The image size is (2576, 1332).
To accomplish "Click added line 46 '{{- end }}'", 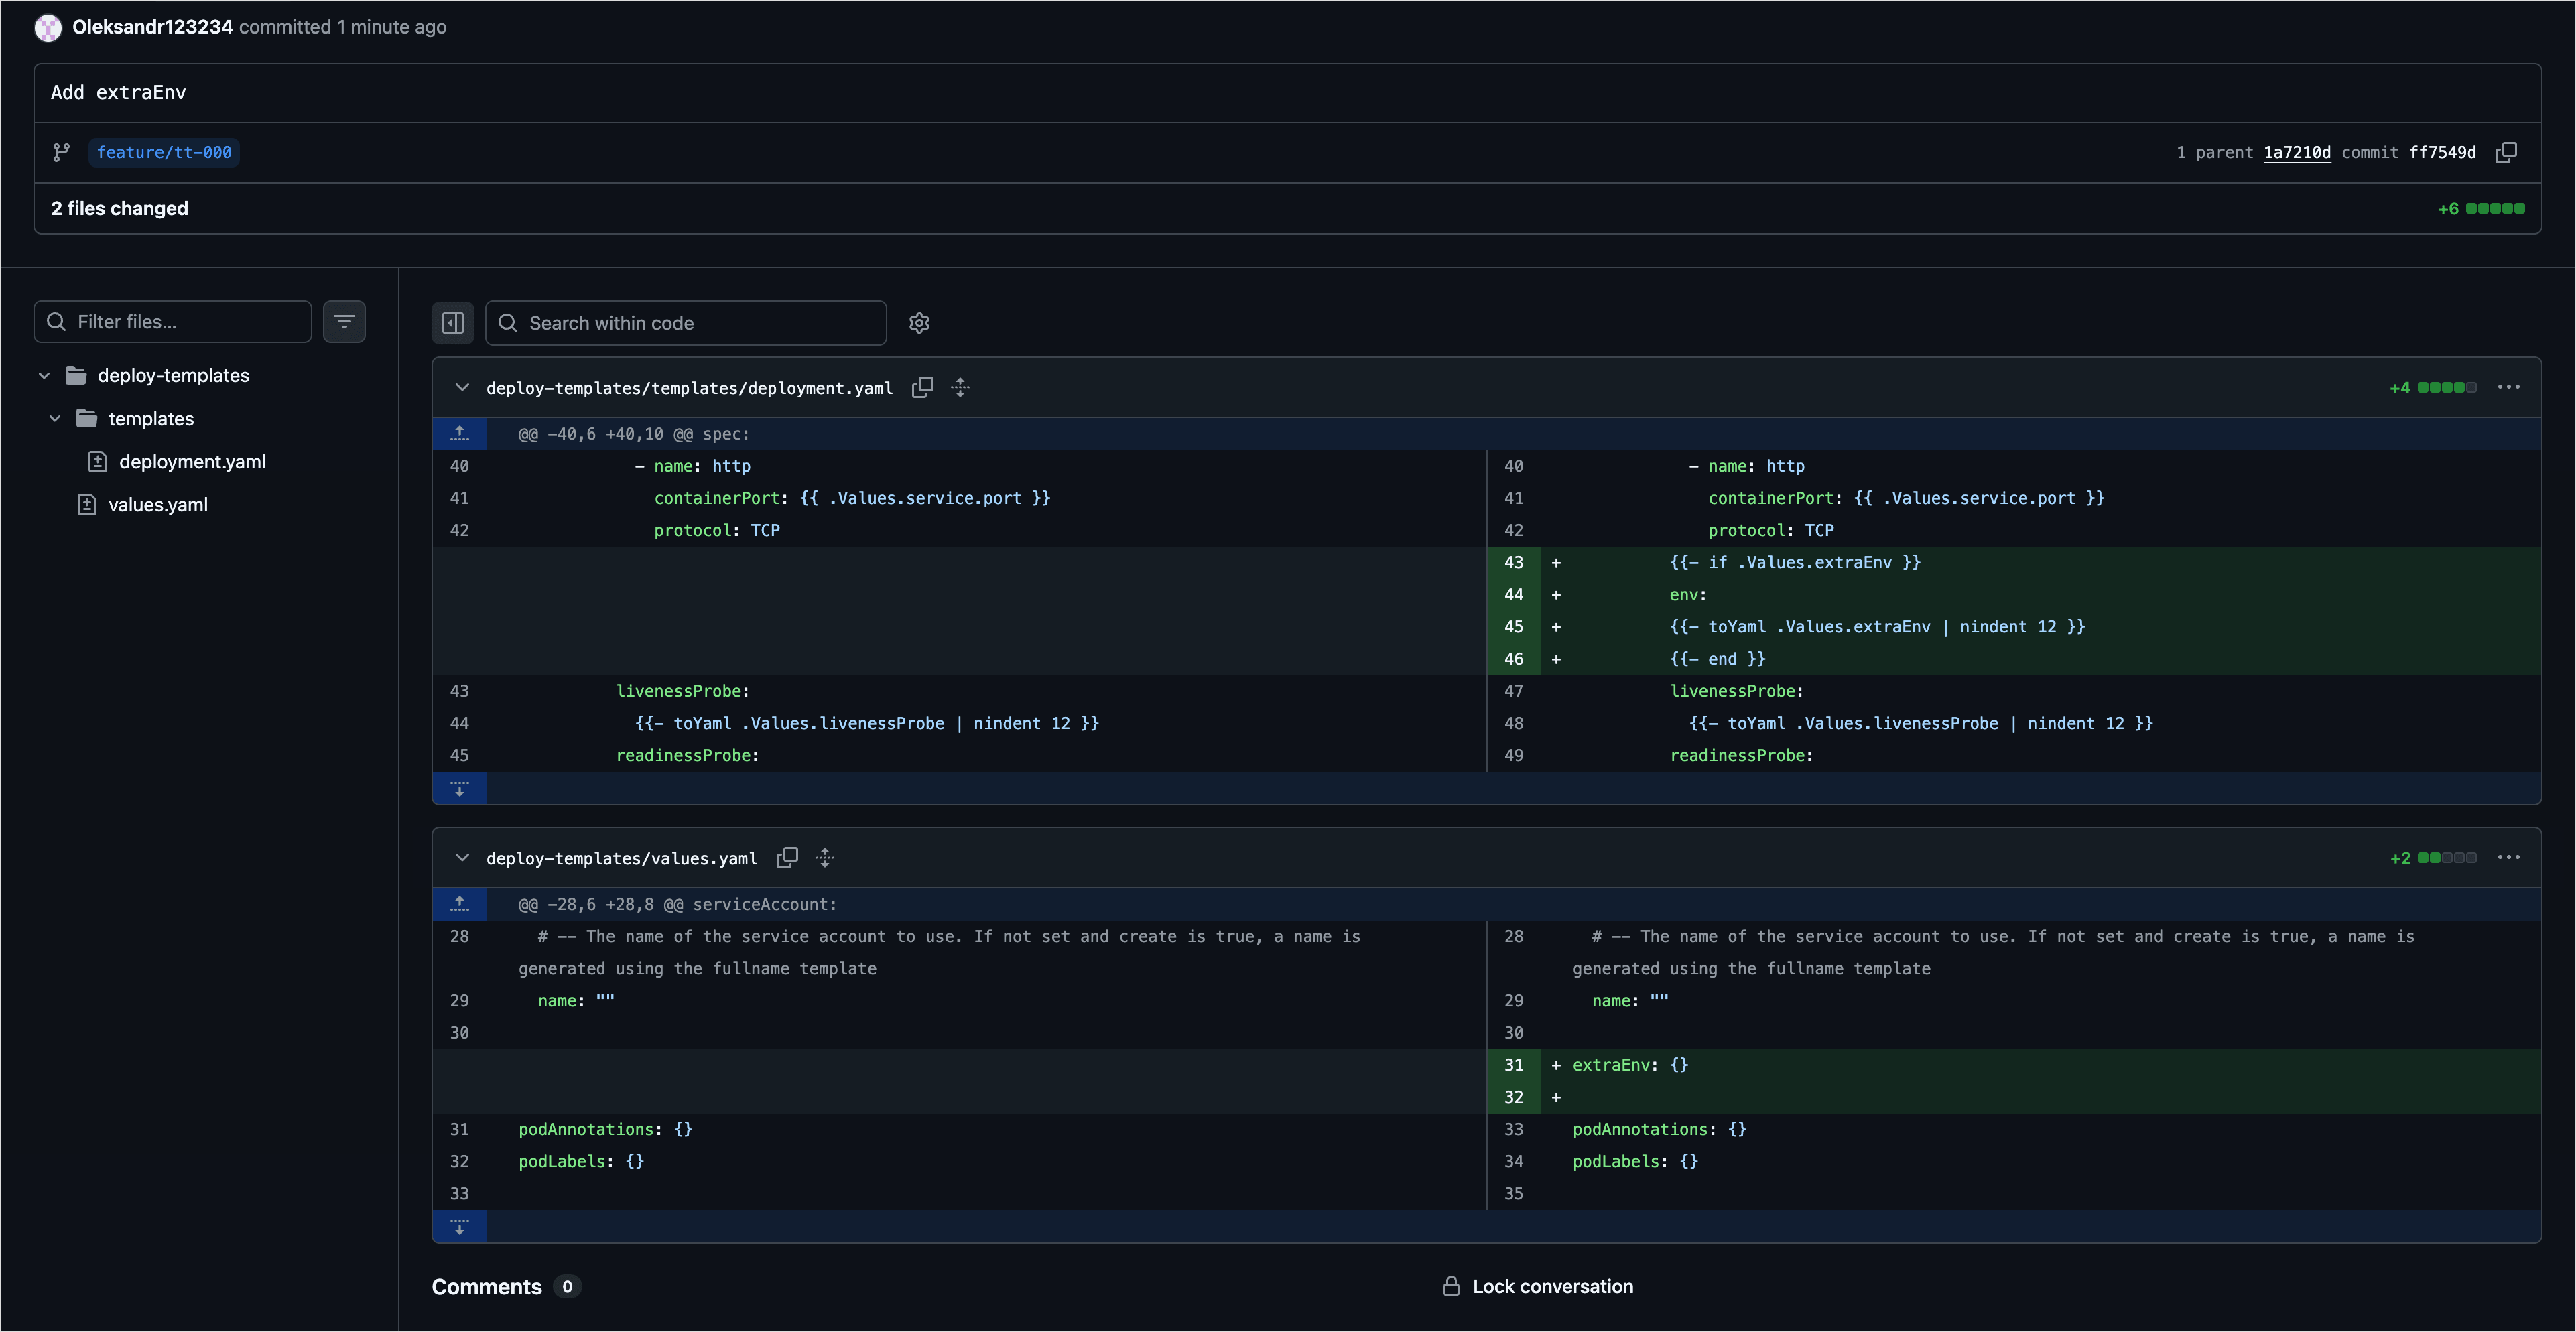I will tap(2014, 659).
